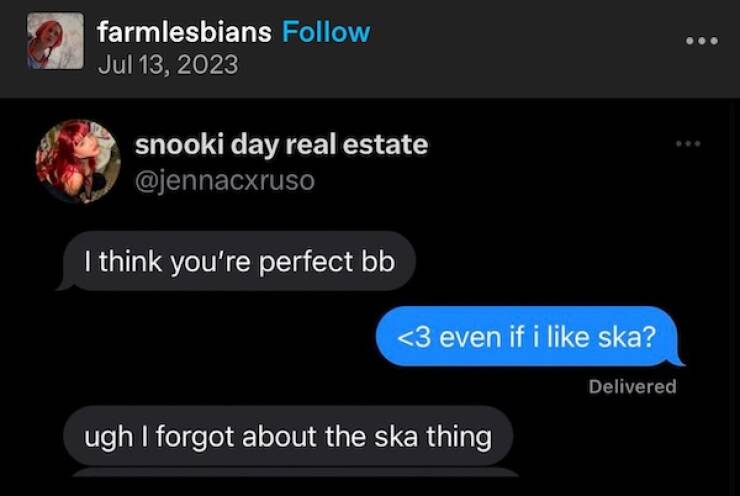This screenshot has width=740, height=496.
Task: Select the blue "even if i like ska?" bubble
Action: (x=530, y=336)
